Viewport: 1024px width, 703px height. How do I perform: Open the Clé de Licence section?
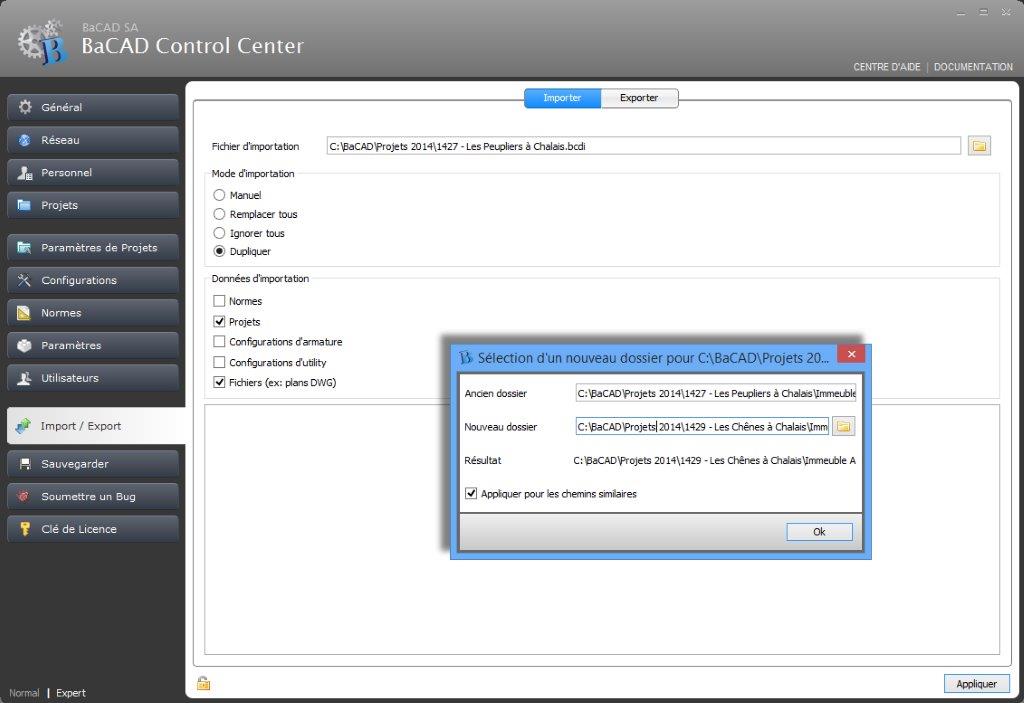click(x=93, y=529)
